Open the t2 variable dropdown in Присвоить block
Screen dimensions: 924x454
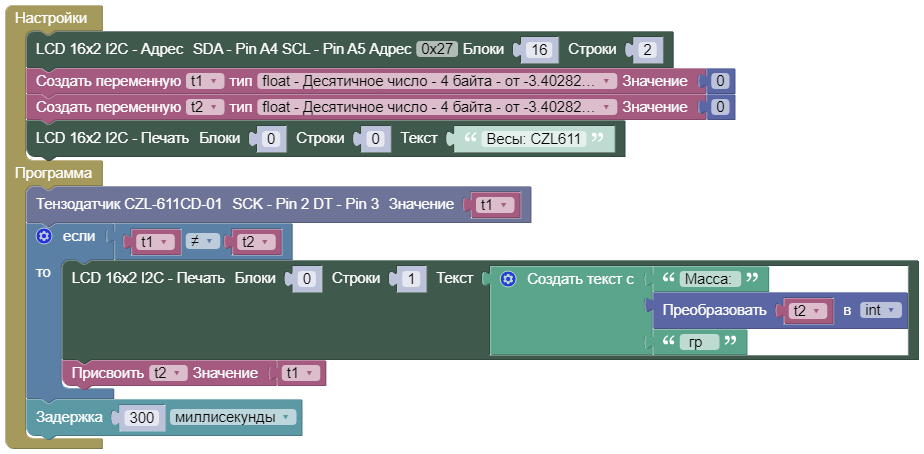point(168,373)
